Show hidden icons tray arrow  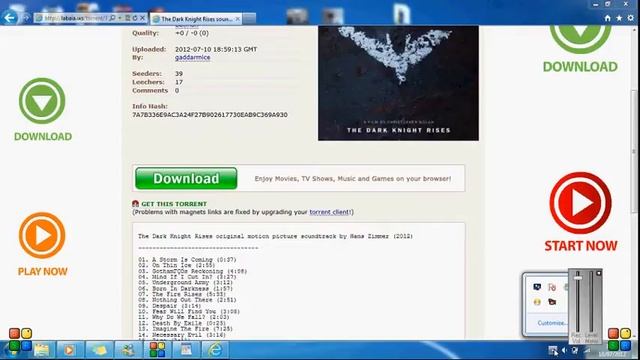[x=553, y=350]
